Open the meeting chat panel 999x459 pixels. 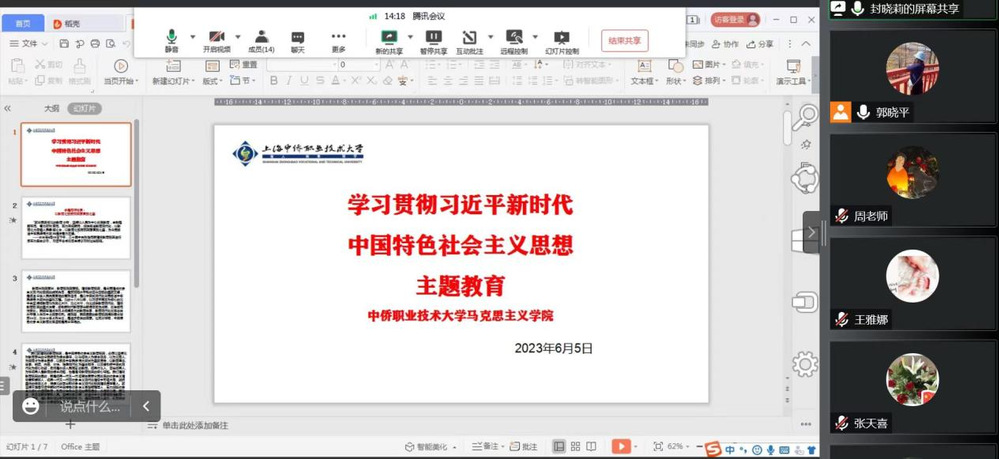click(298, 40)
